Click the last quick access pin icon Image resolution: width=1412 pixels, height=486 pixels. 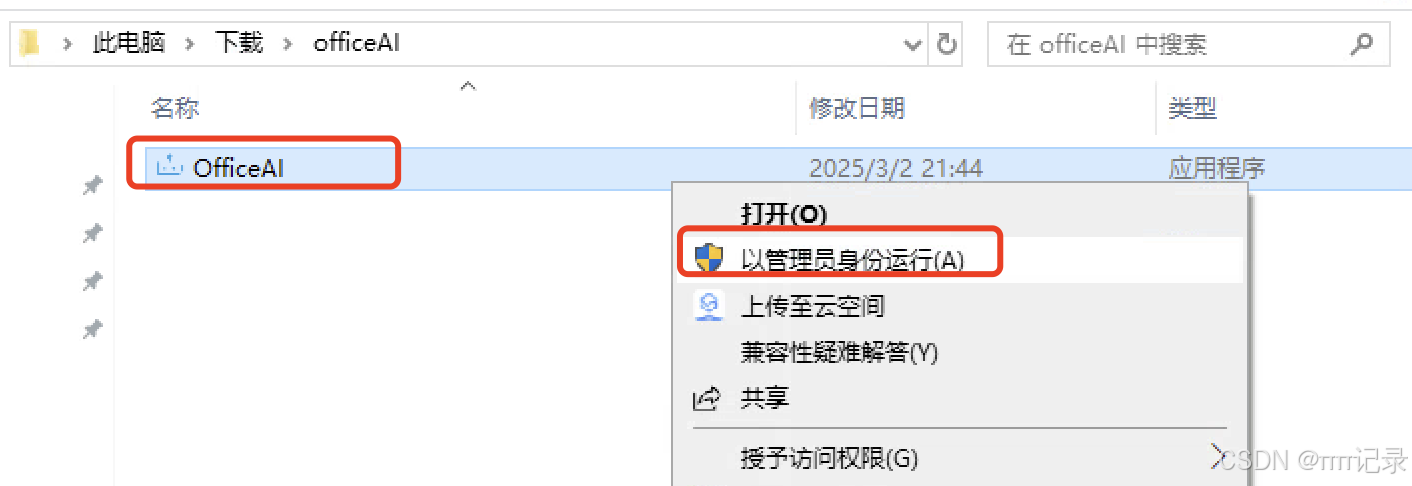click(92, 330)
